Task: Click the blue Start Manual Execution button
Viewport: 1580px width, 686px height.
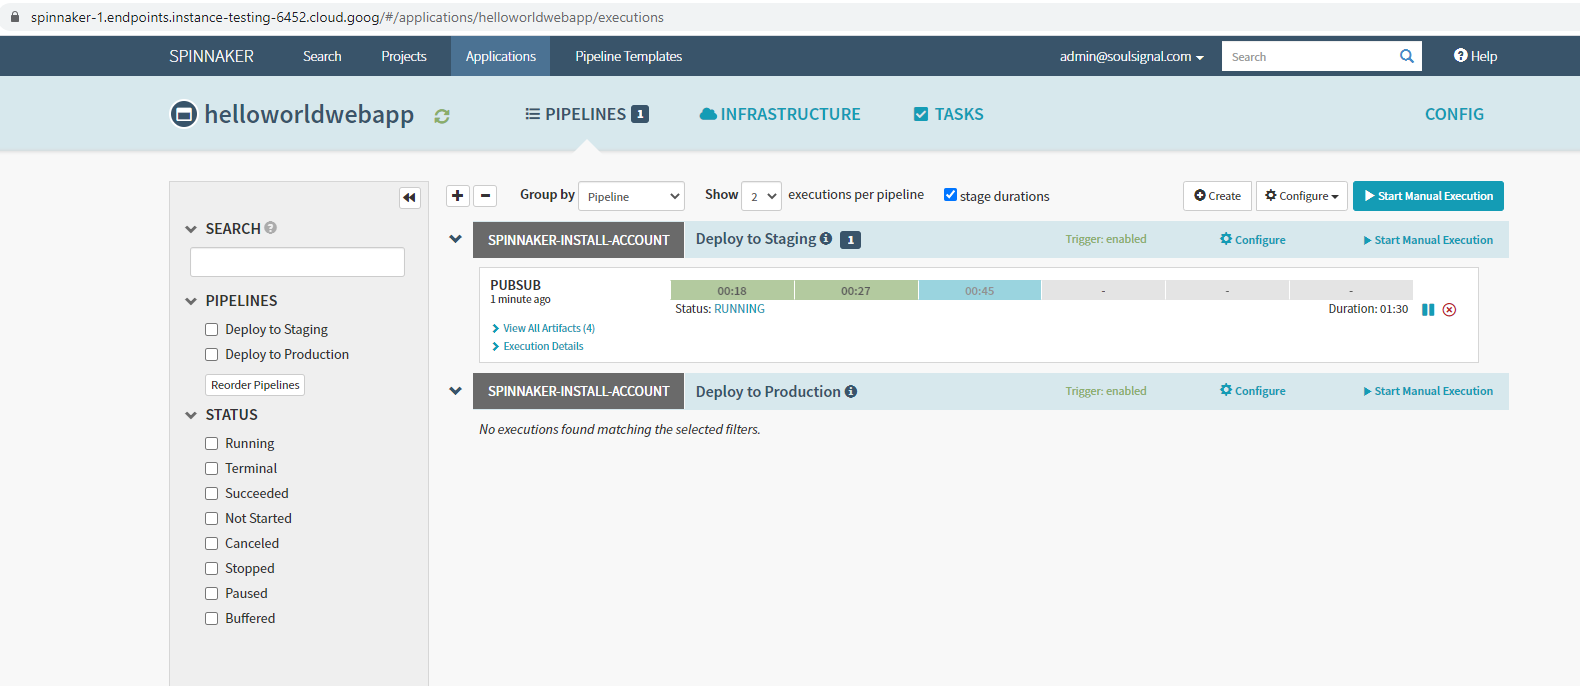Action: (1427, 196)
